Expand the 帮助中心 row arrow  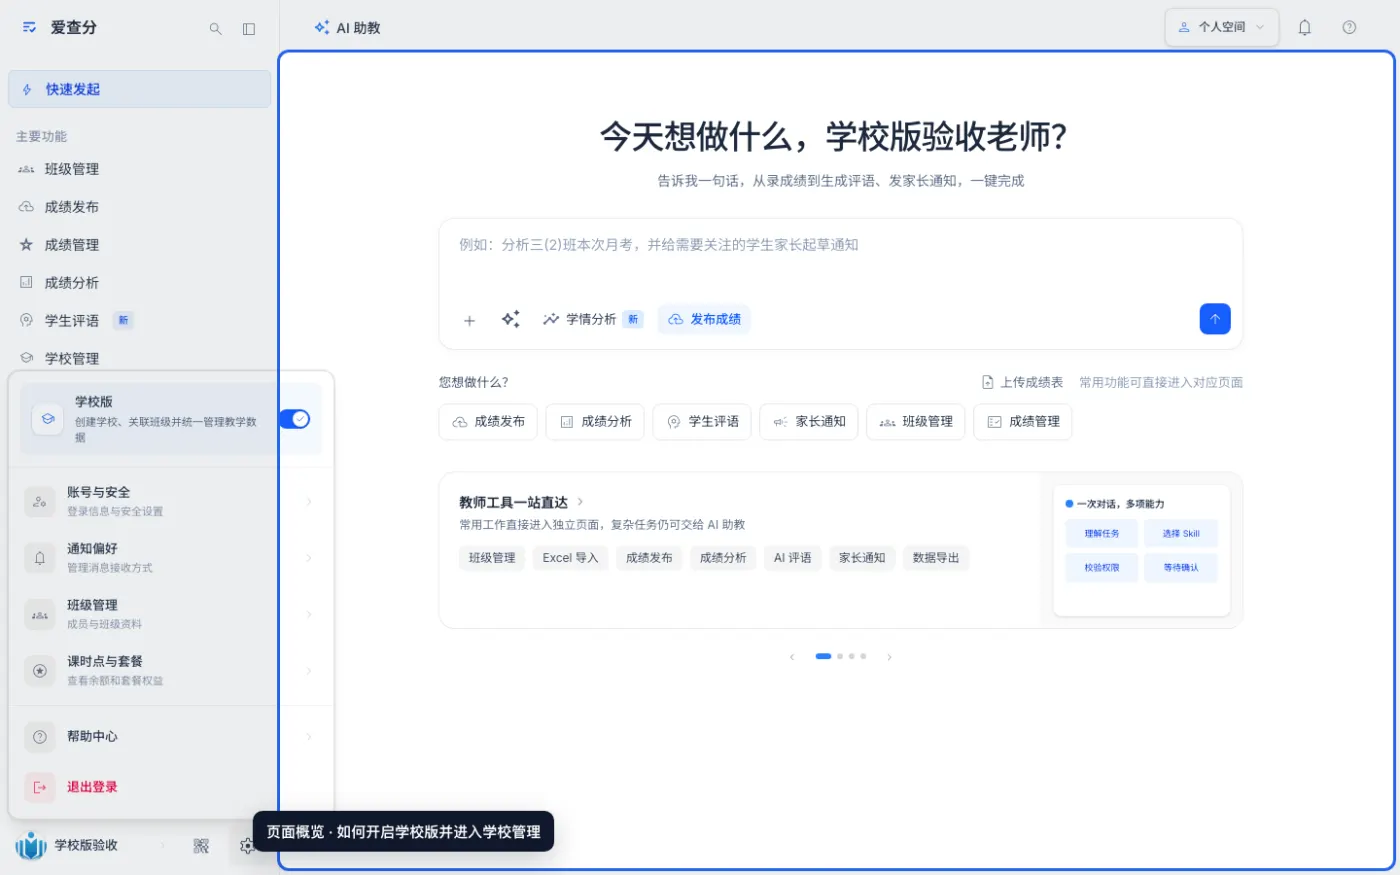(309, 737)
